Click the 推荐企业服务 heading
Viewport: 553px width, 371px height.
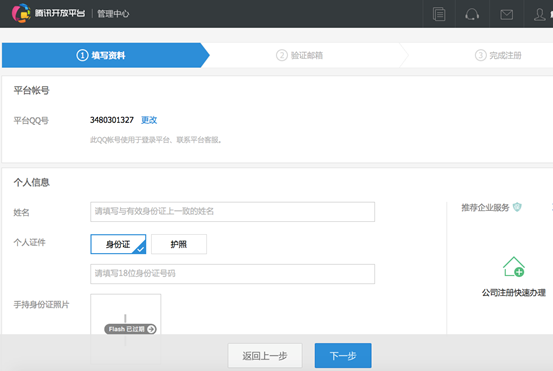click(485, 207)
